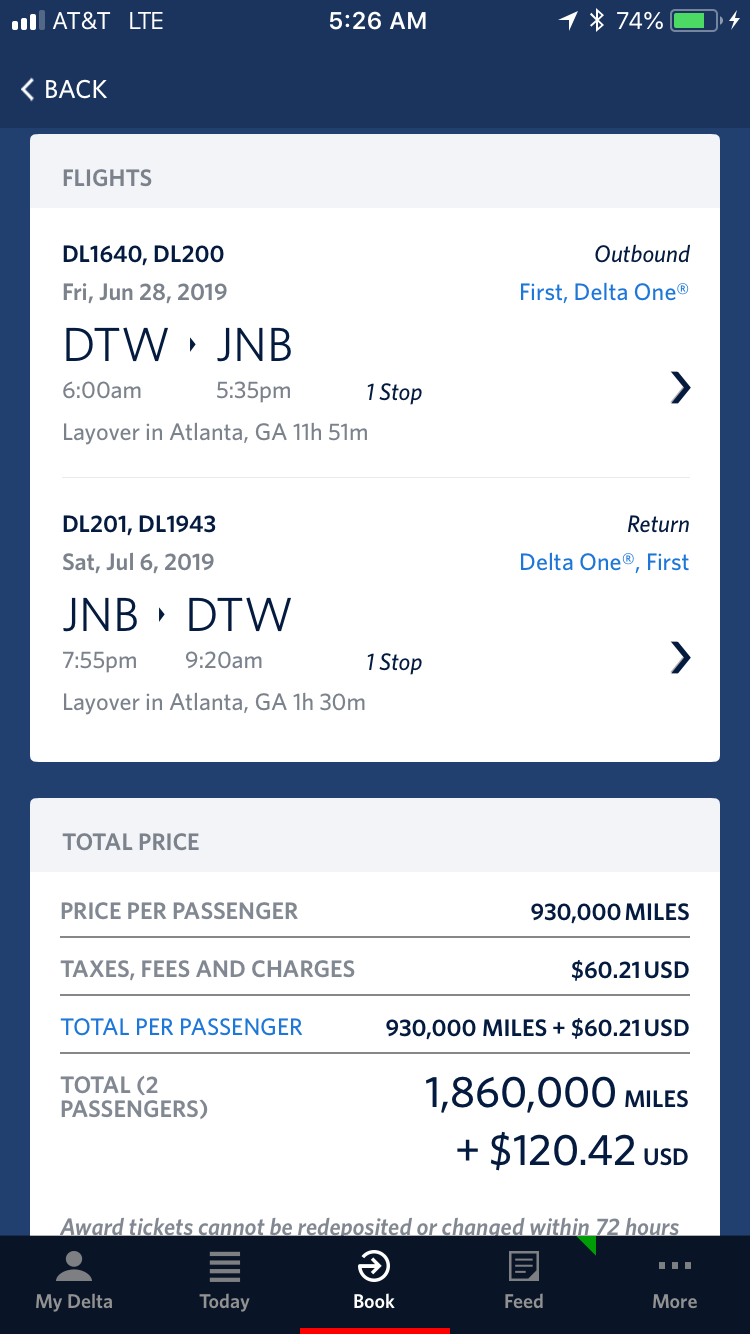This screenshot has width=750, height=1334.
Task: Tap the 1,860,000 miles total amount
Action: (x=557, y=1094)
